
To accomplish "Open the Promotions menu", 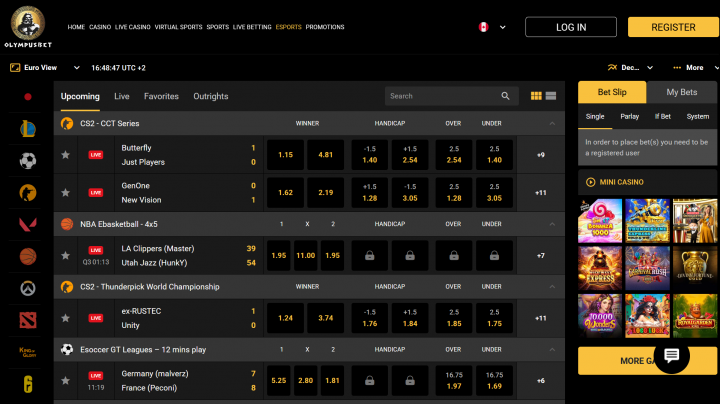I will point(325,27).
